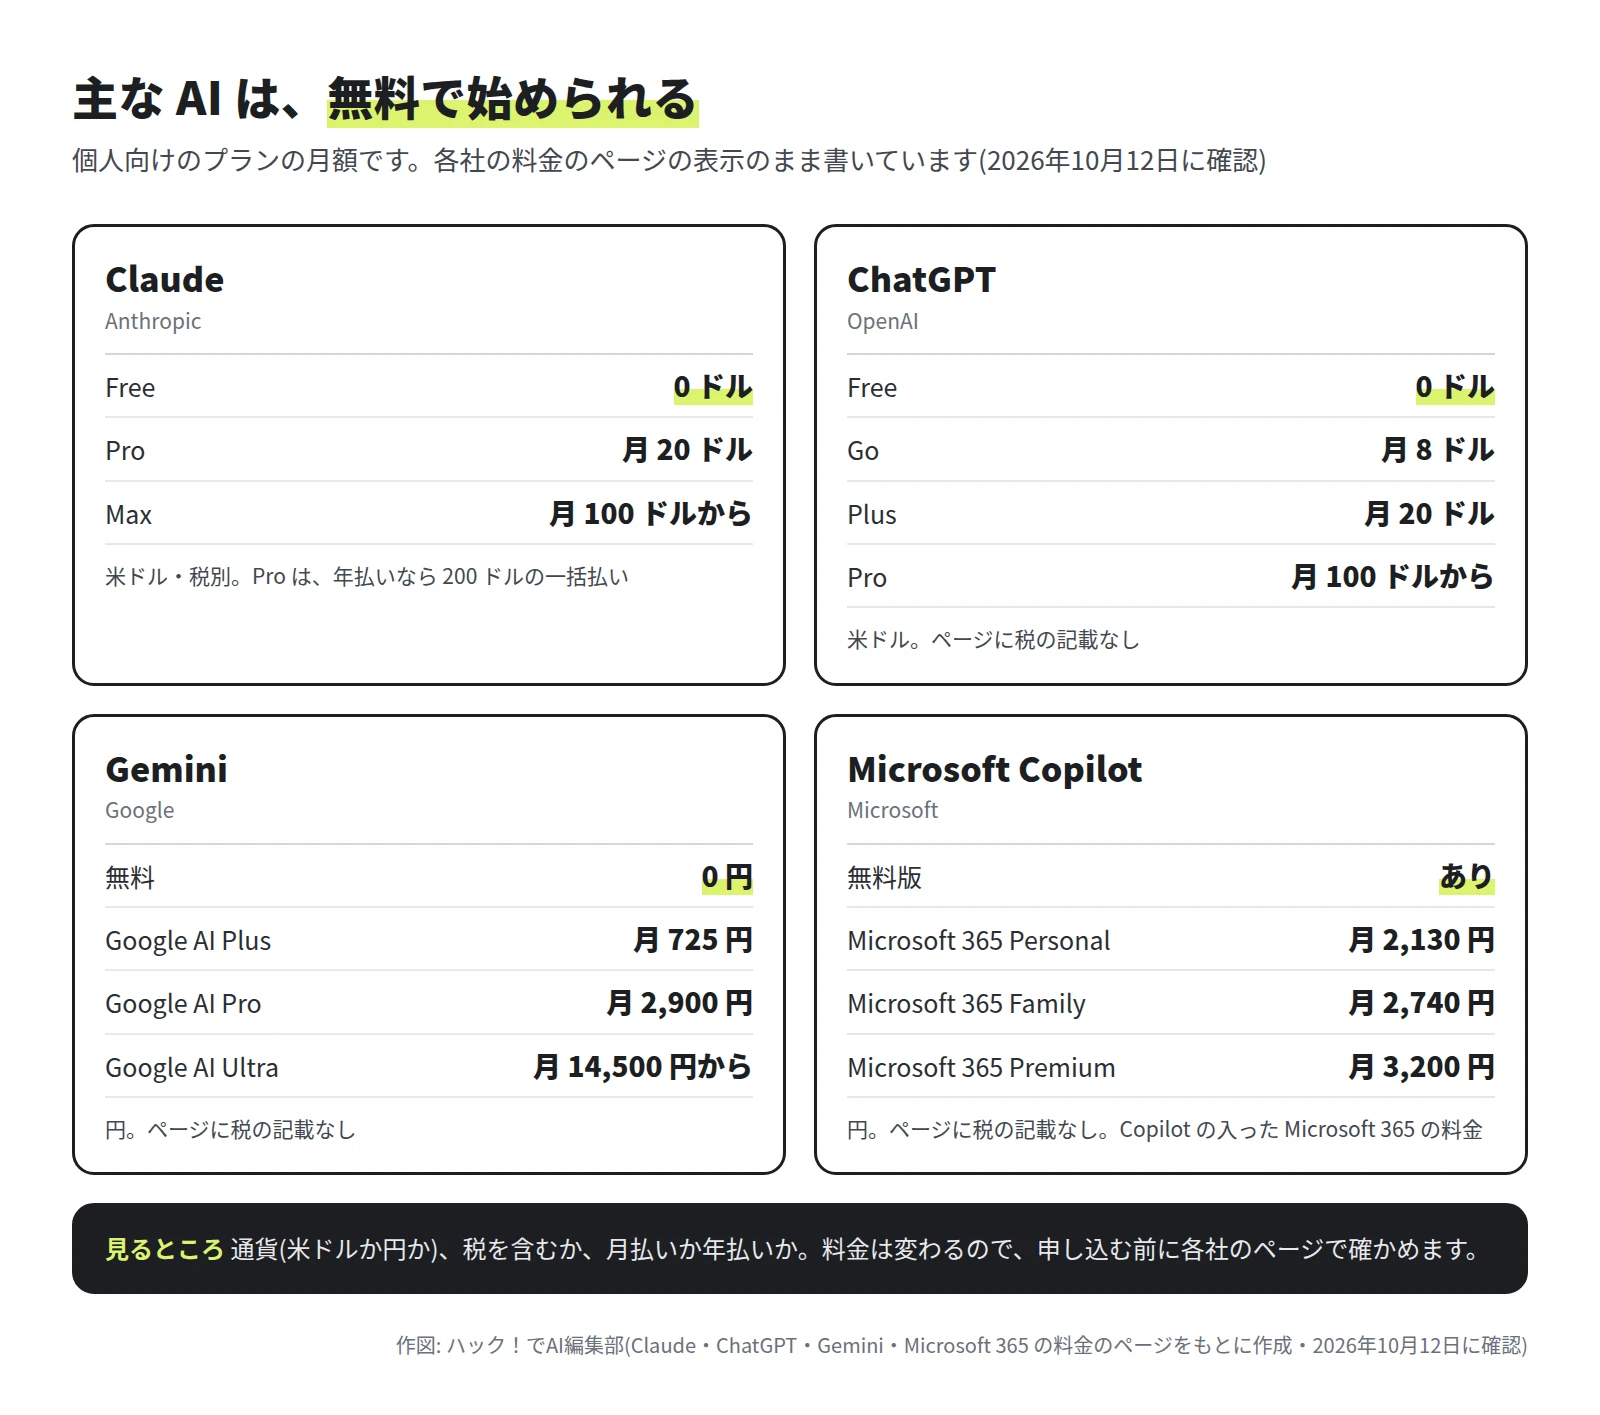
Task: Click the 月 2,900 円 price
Action: 679,1003
